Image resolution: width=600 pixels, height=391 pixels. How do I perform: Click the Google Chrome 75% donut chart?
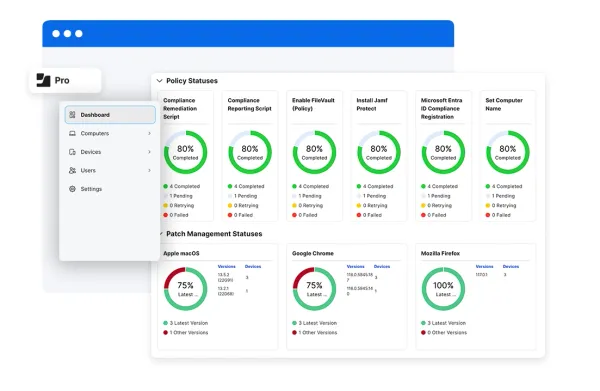tap(315, 289)
